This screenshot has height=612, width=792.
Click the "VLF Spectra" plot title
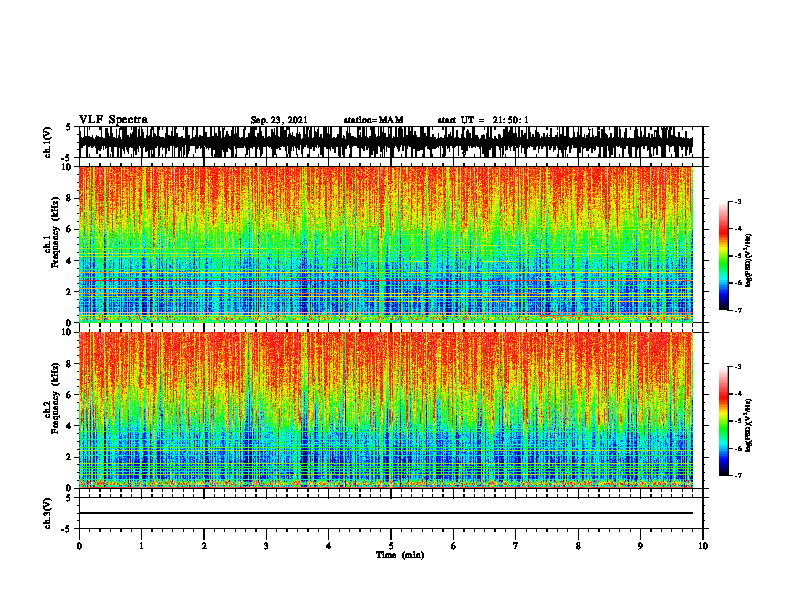point(113,120)
